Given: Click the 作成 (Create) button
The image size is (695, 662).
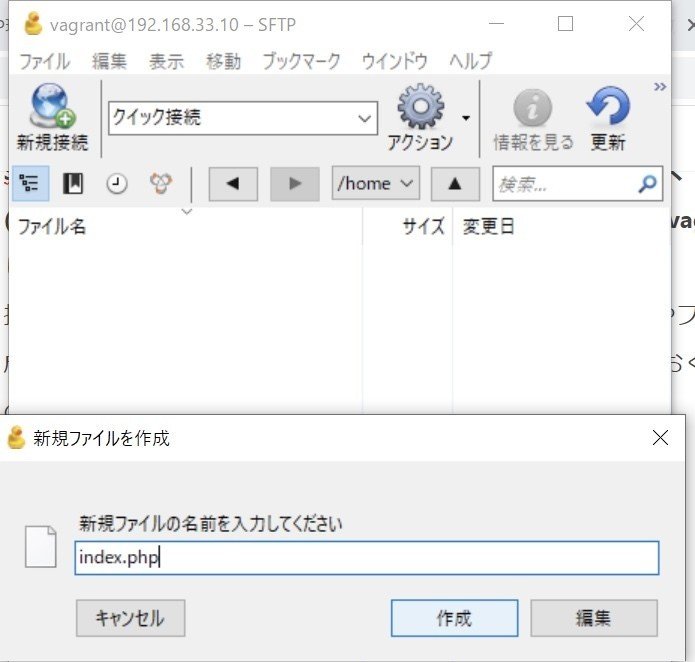Looking at the screenshot, I should (454, 618).
